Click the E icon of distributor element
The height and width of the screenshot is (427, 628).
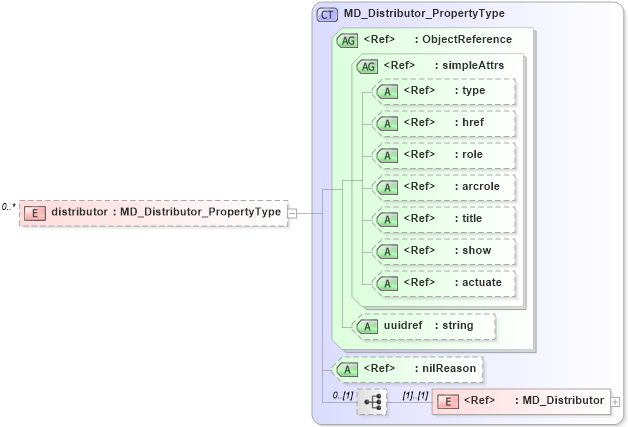pyautogui.click(x=35, y=213)
